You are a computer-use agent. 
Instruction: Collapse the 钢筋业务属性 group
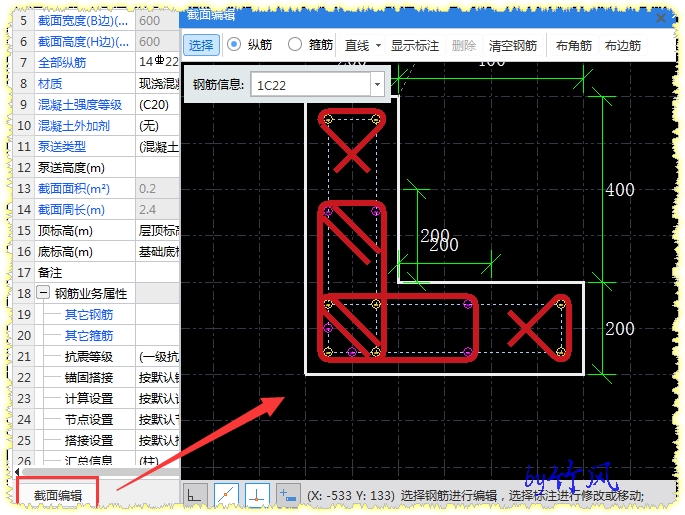pos(43,292)
